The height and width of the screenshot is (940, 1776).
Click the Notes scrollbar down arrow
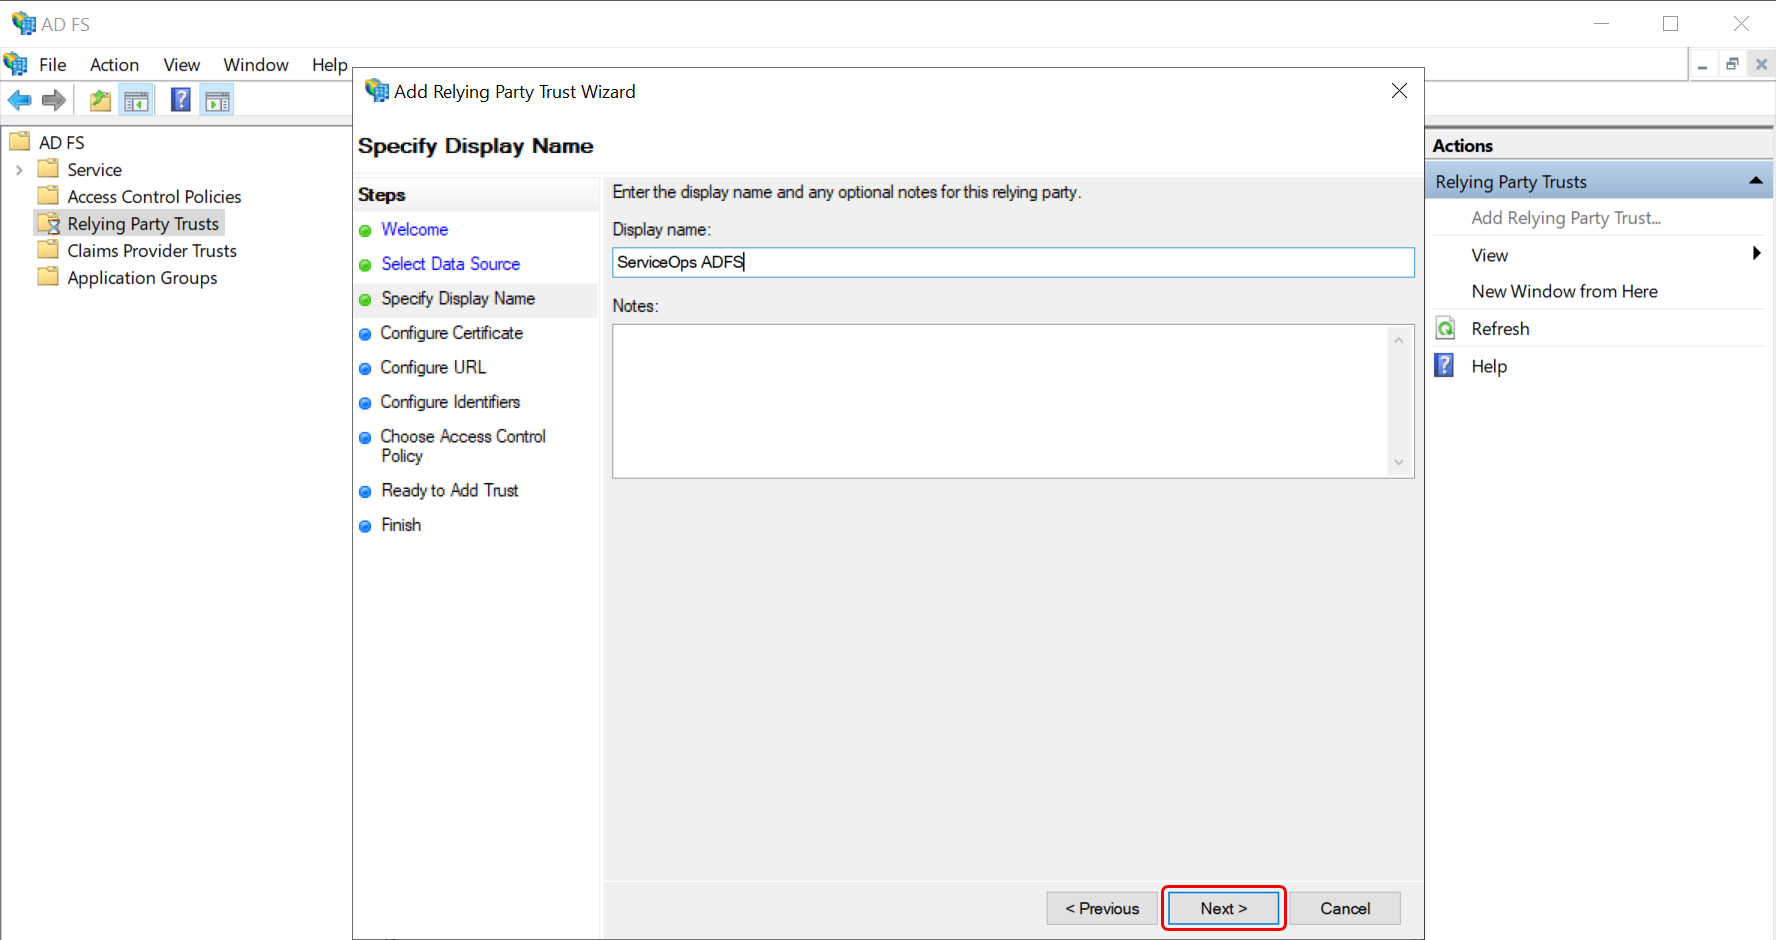coord(1399,462)
